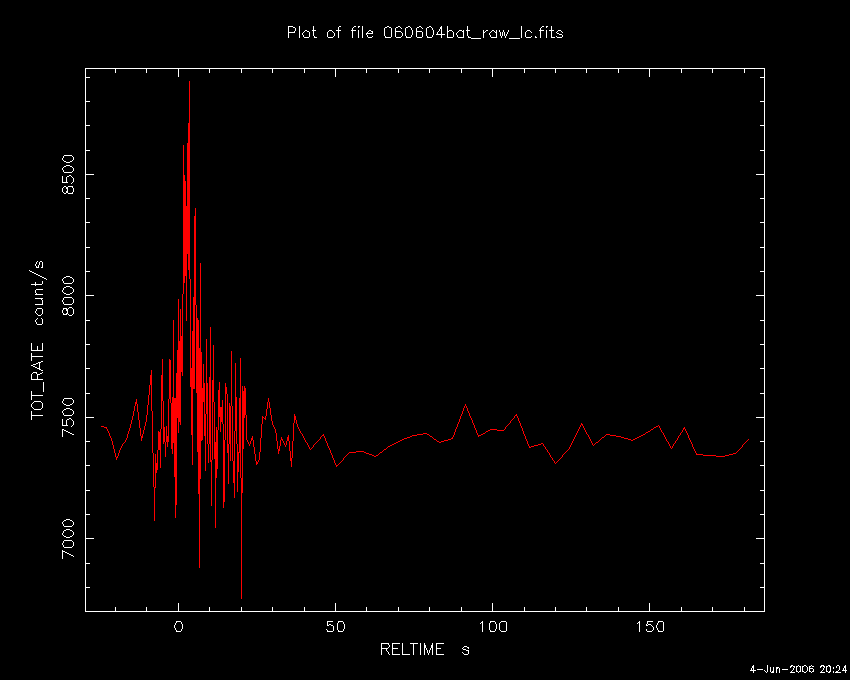The height and width of the screenshot is (680, 850).
Task: Click the lowest dip of the red curve
Action: point(241,598)
